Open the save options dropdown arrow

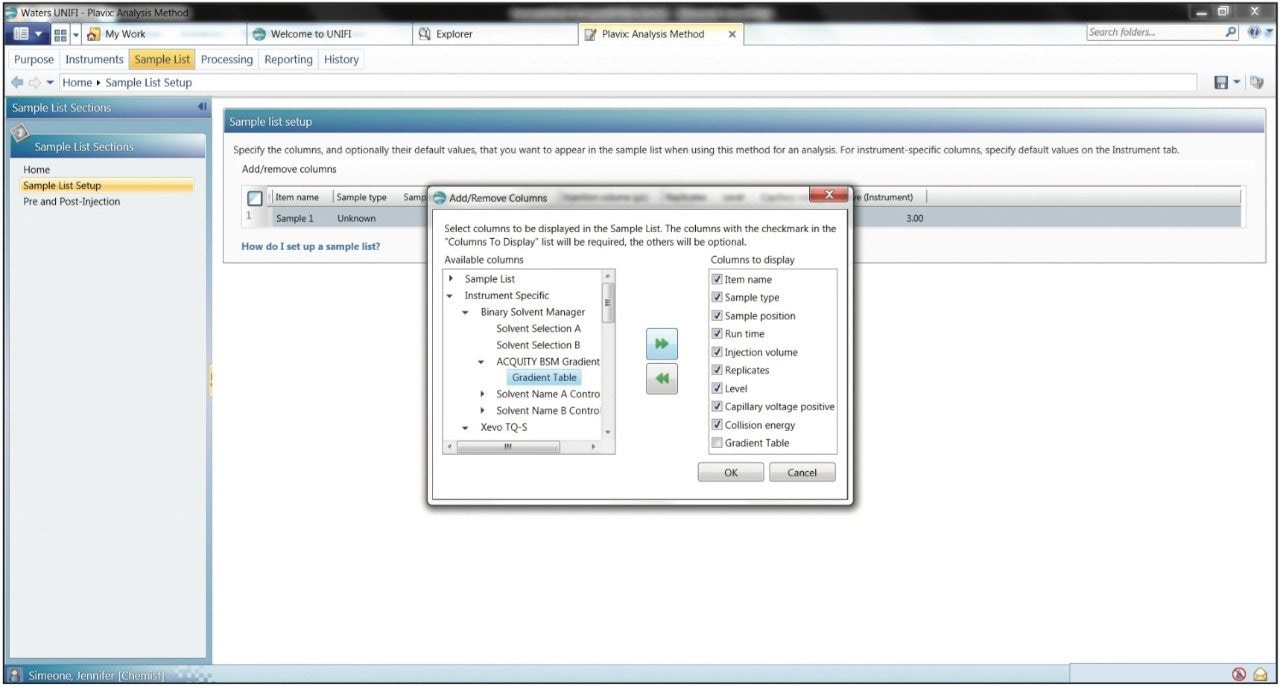(1236, 83)
